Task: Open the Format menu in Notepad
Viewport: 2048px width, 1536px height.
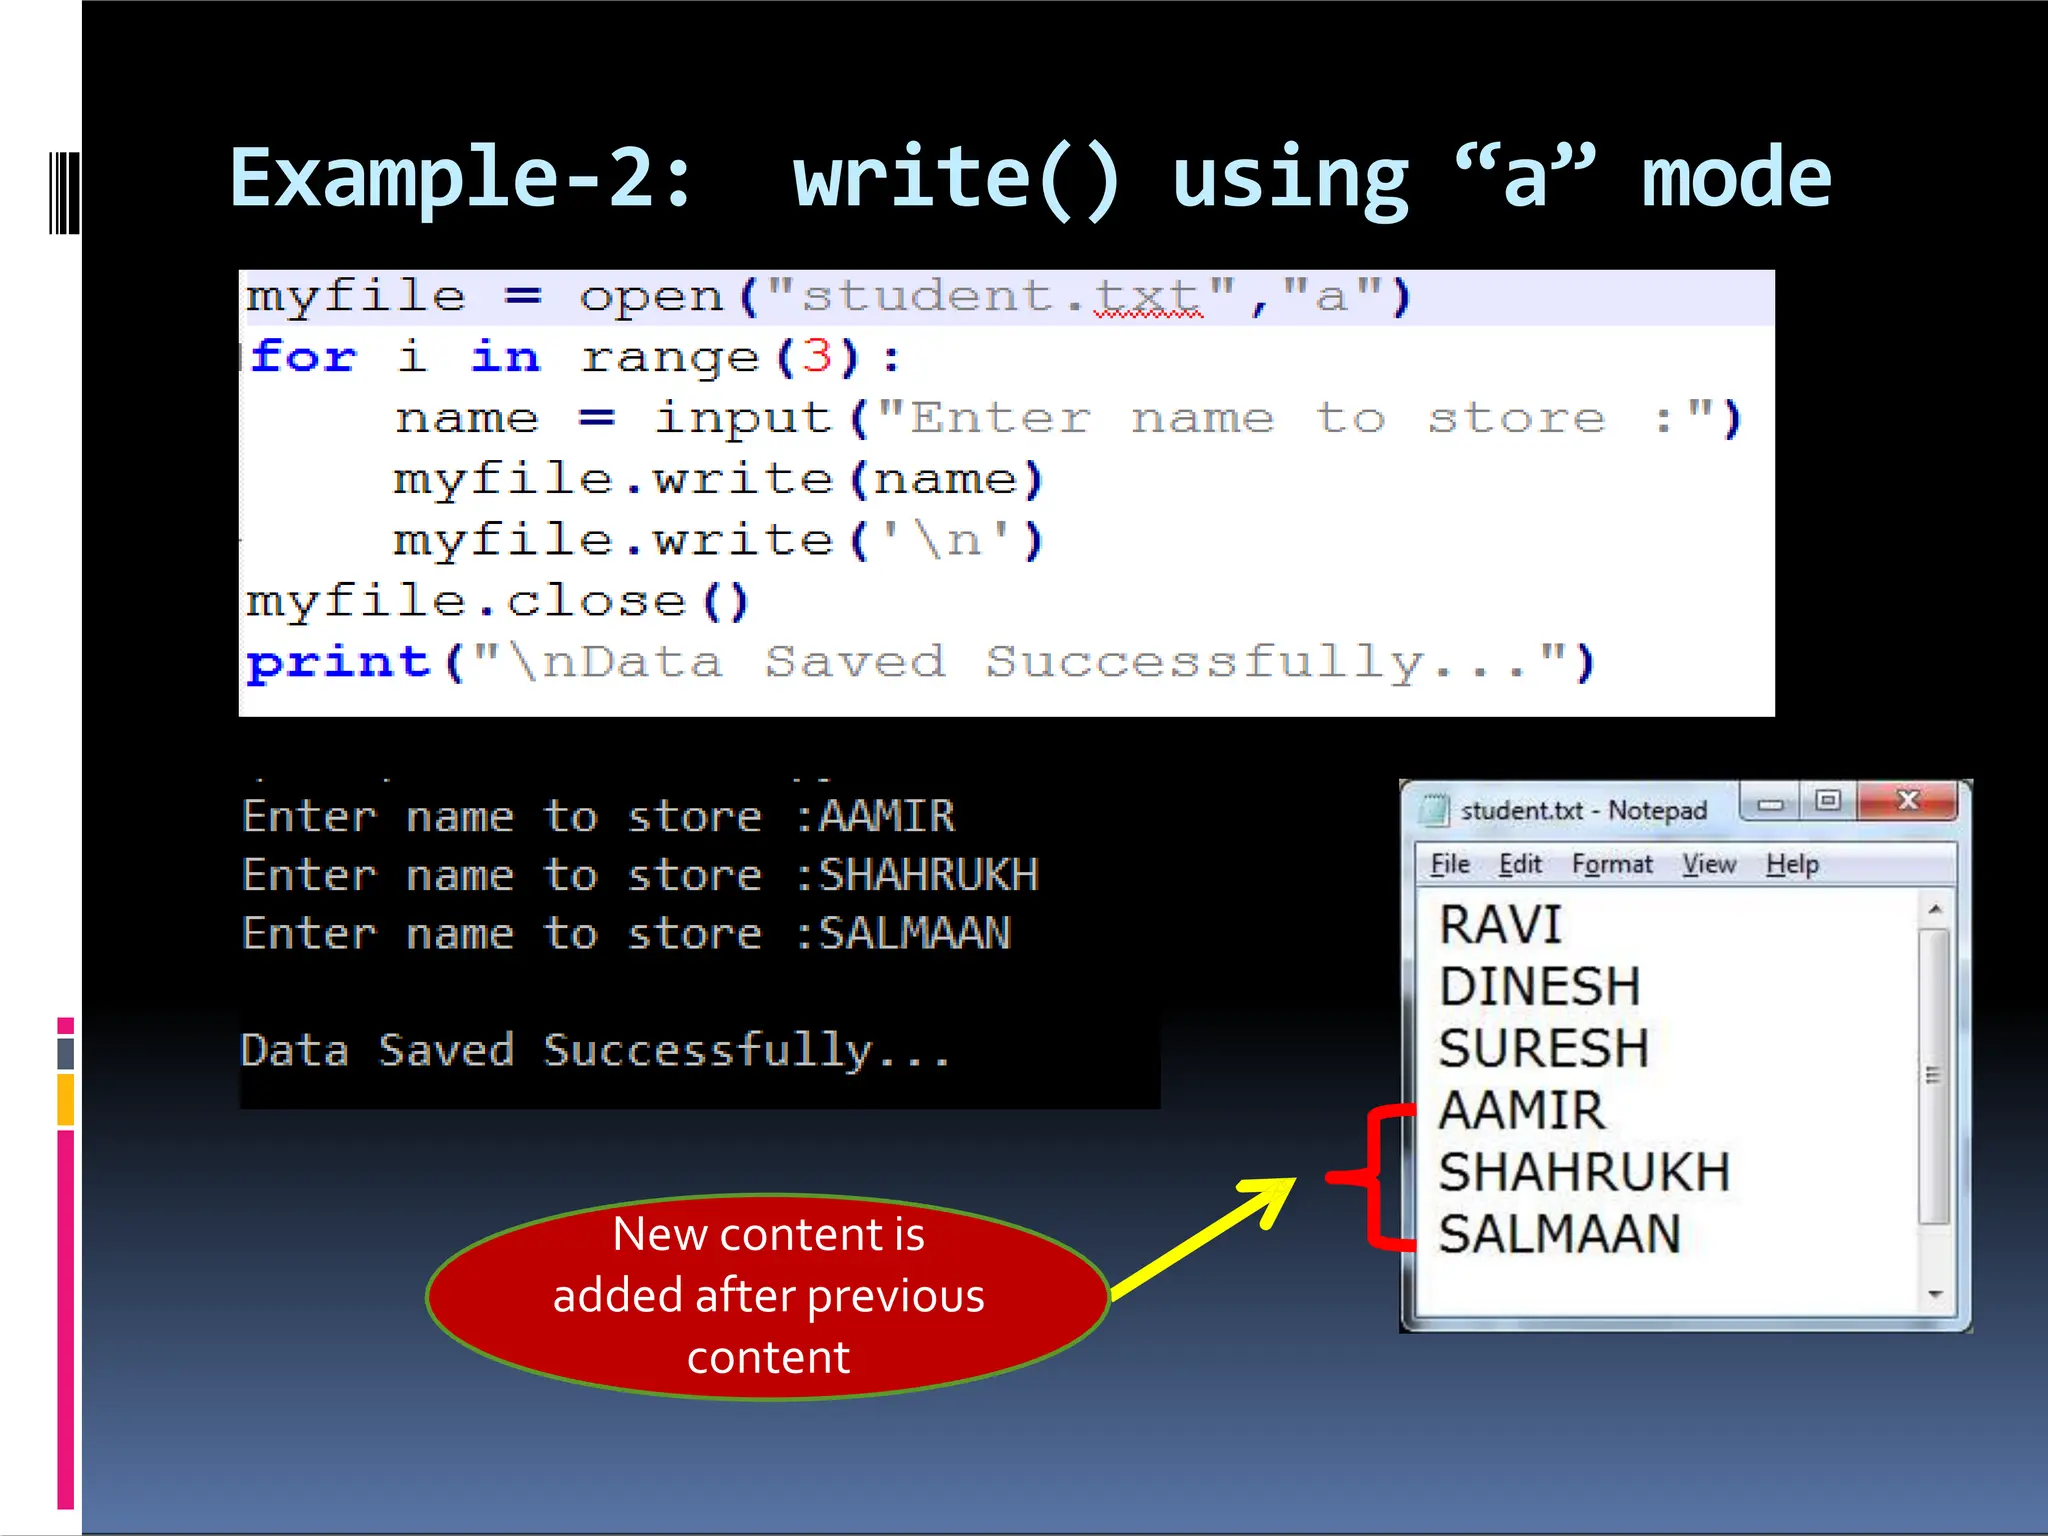Action: (x=1611, y=864)
